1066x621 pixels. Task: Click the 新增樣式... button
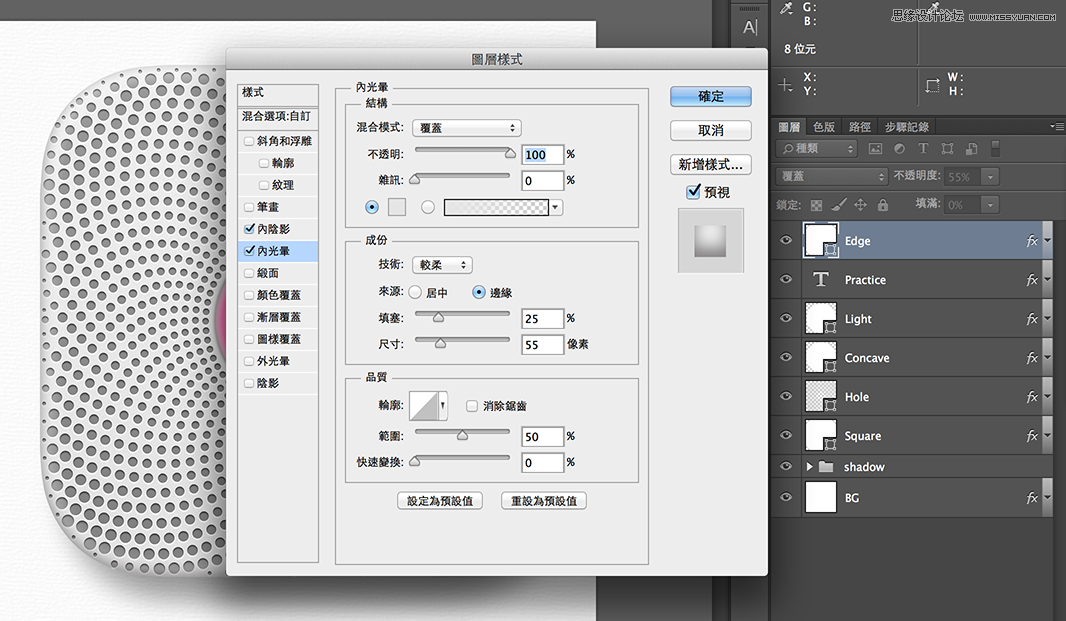point(710,164)
